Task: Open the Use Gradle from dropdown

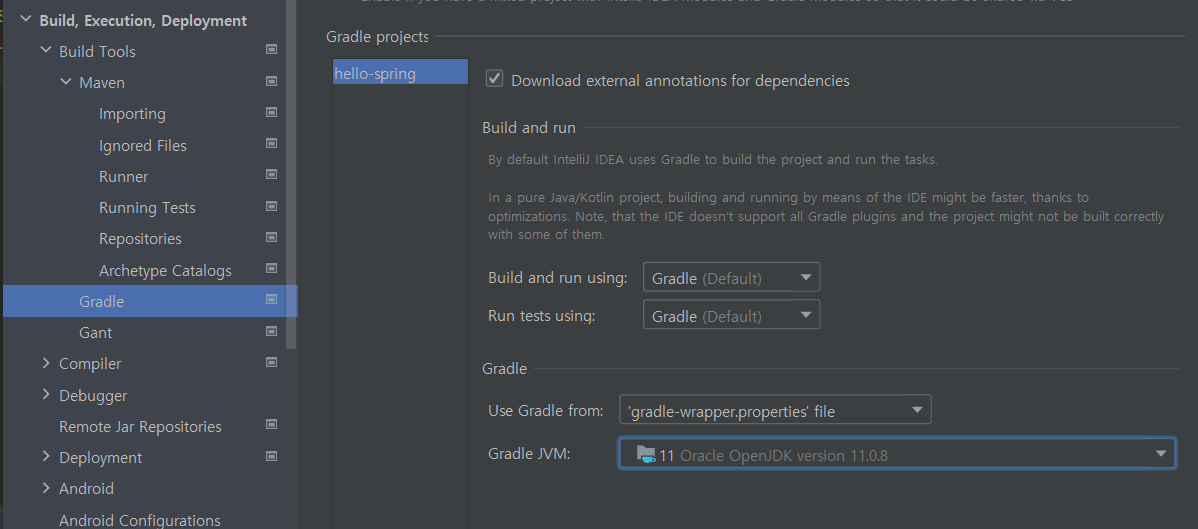Action: point(775,411)
